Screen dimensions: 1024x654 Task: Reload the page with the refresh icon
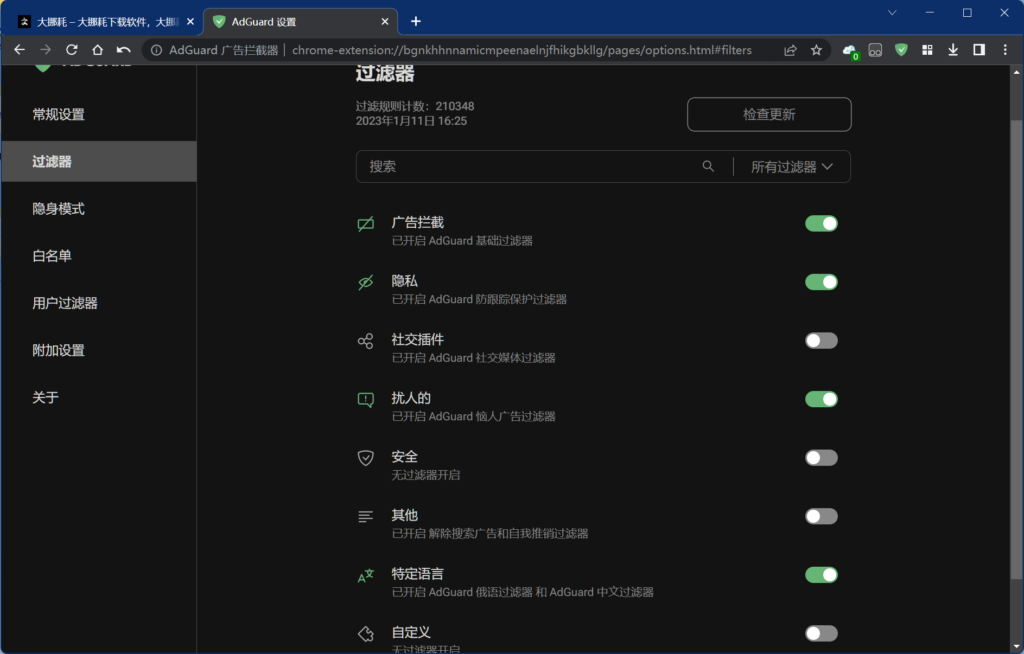point(71,50)
